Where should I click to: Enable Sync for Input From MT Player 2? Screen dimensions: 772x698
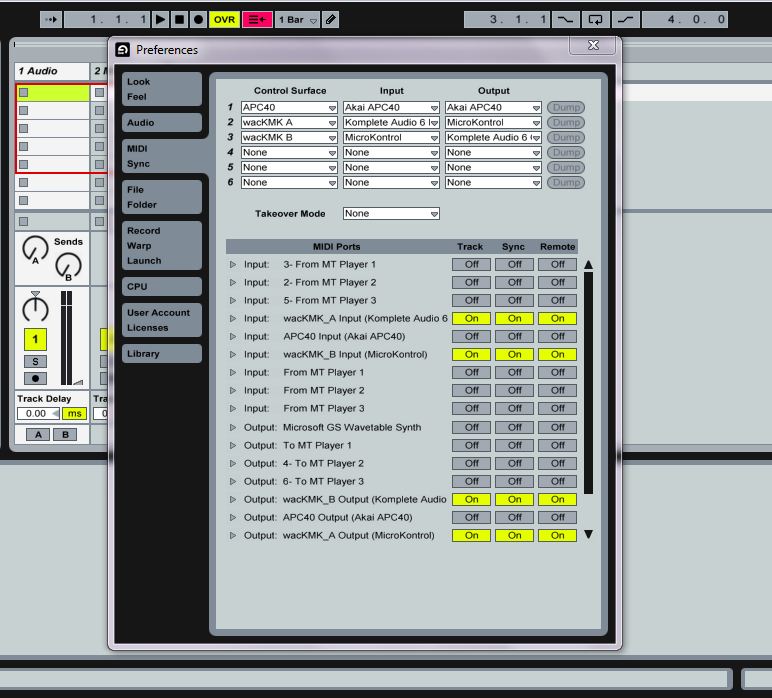(x=514, y=390)
